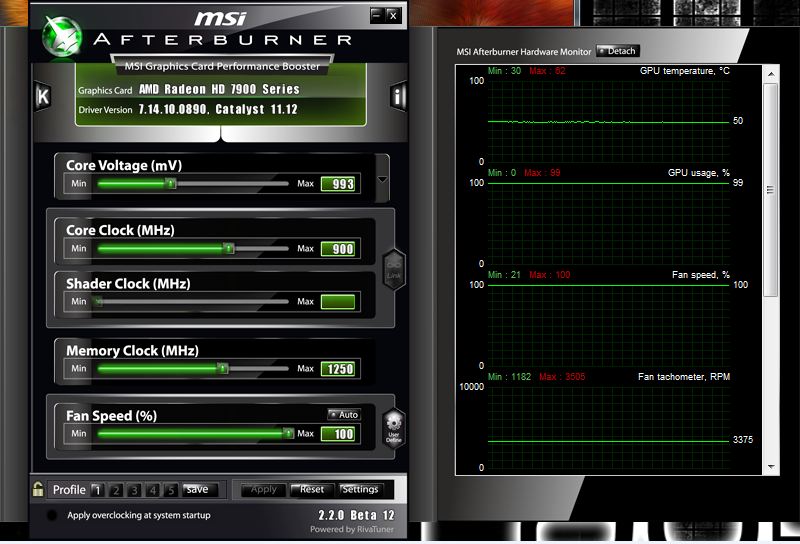
Task: Click the hardware monitor scrollbar thumb
Action: coord(771,190)
